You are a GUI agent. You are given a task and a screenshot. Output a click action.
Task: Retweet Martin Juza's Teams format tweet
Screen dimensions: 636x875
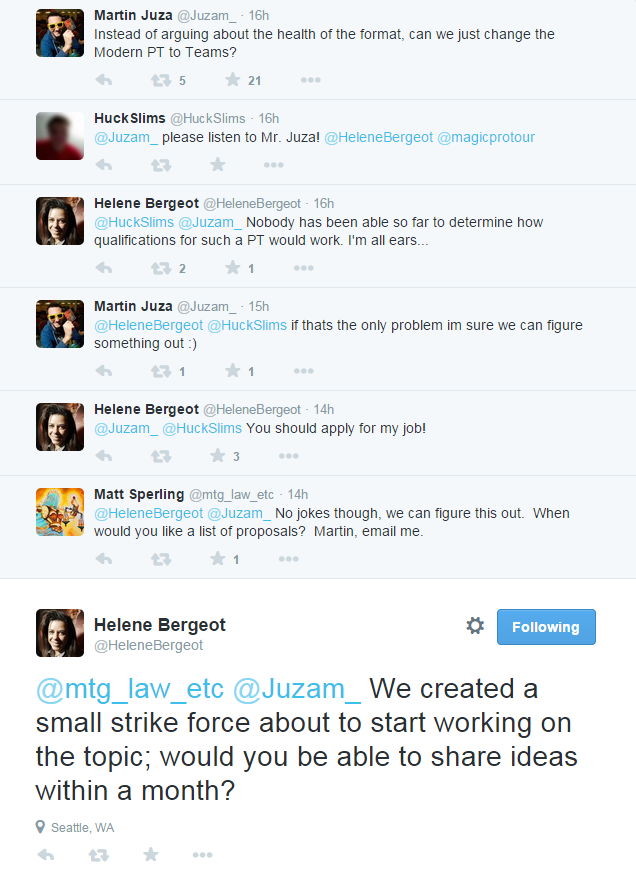(160, 80)
